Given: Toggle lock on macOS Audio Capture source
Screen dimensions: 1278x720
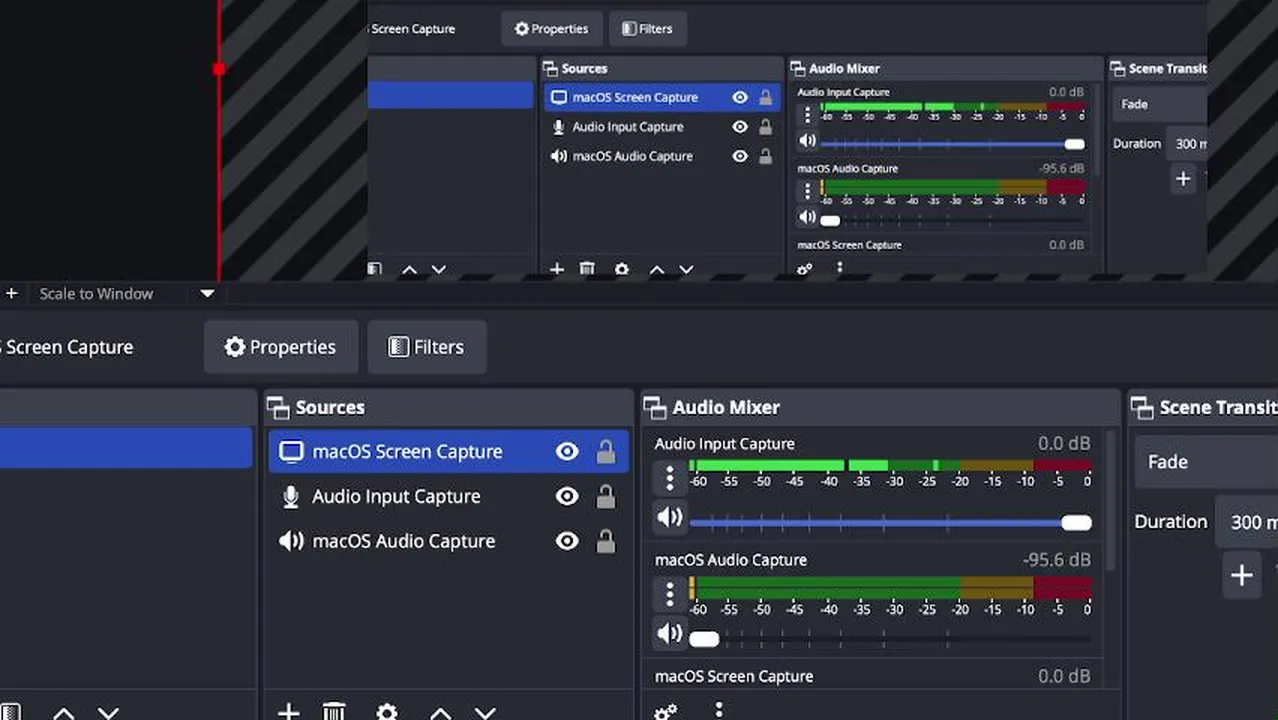Looking at the screenshot, I should (606, 541).
